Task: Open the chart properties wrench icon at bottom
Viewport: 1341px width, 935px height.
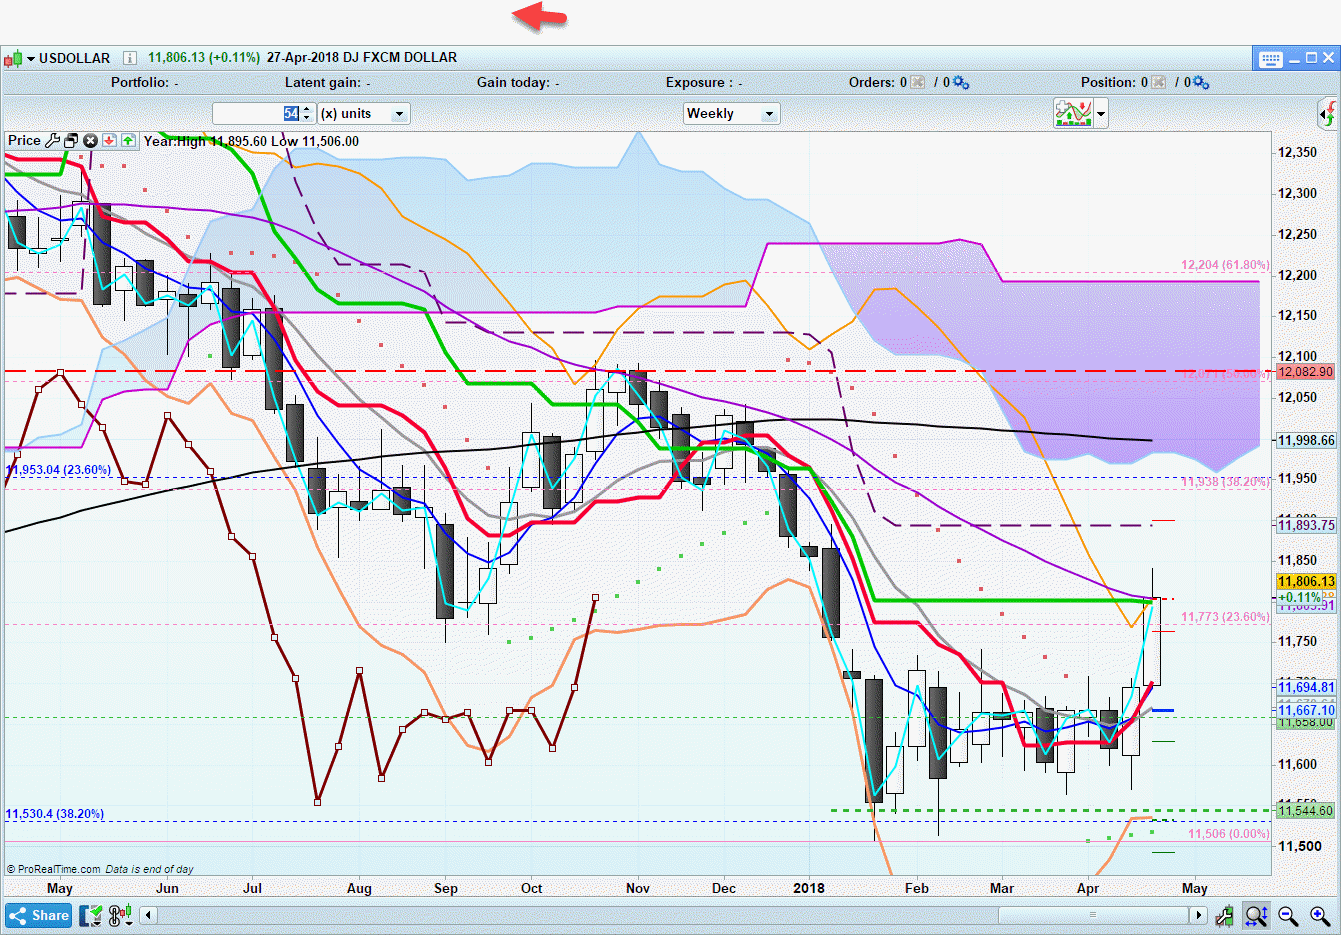Action: click(1225, 915)
